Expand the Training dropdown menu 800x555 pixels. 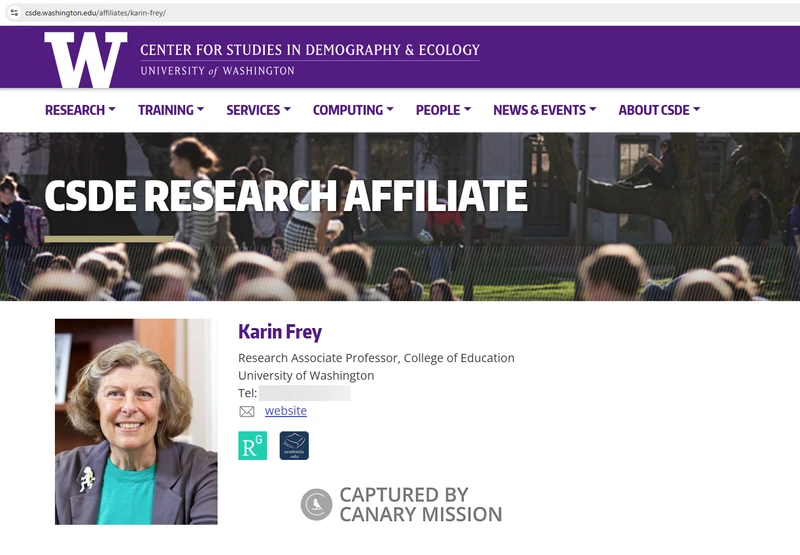pyautogui.click(x=171, y=110)
